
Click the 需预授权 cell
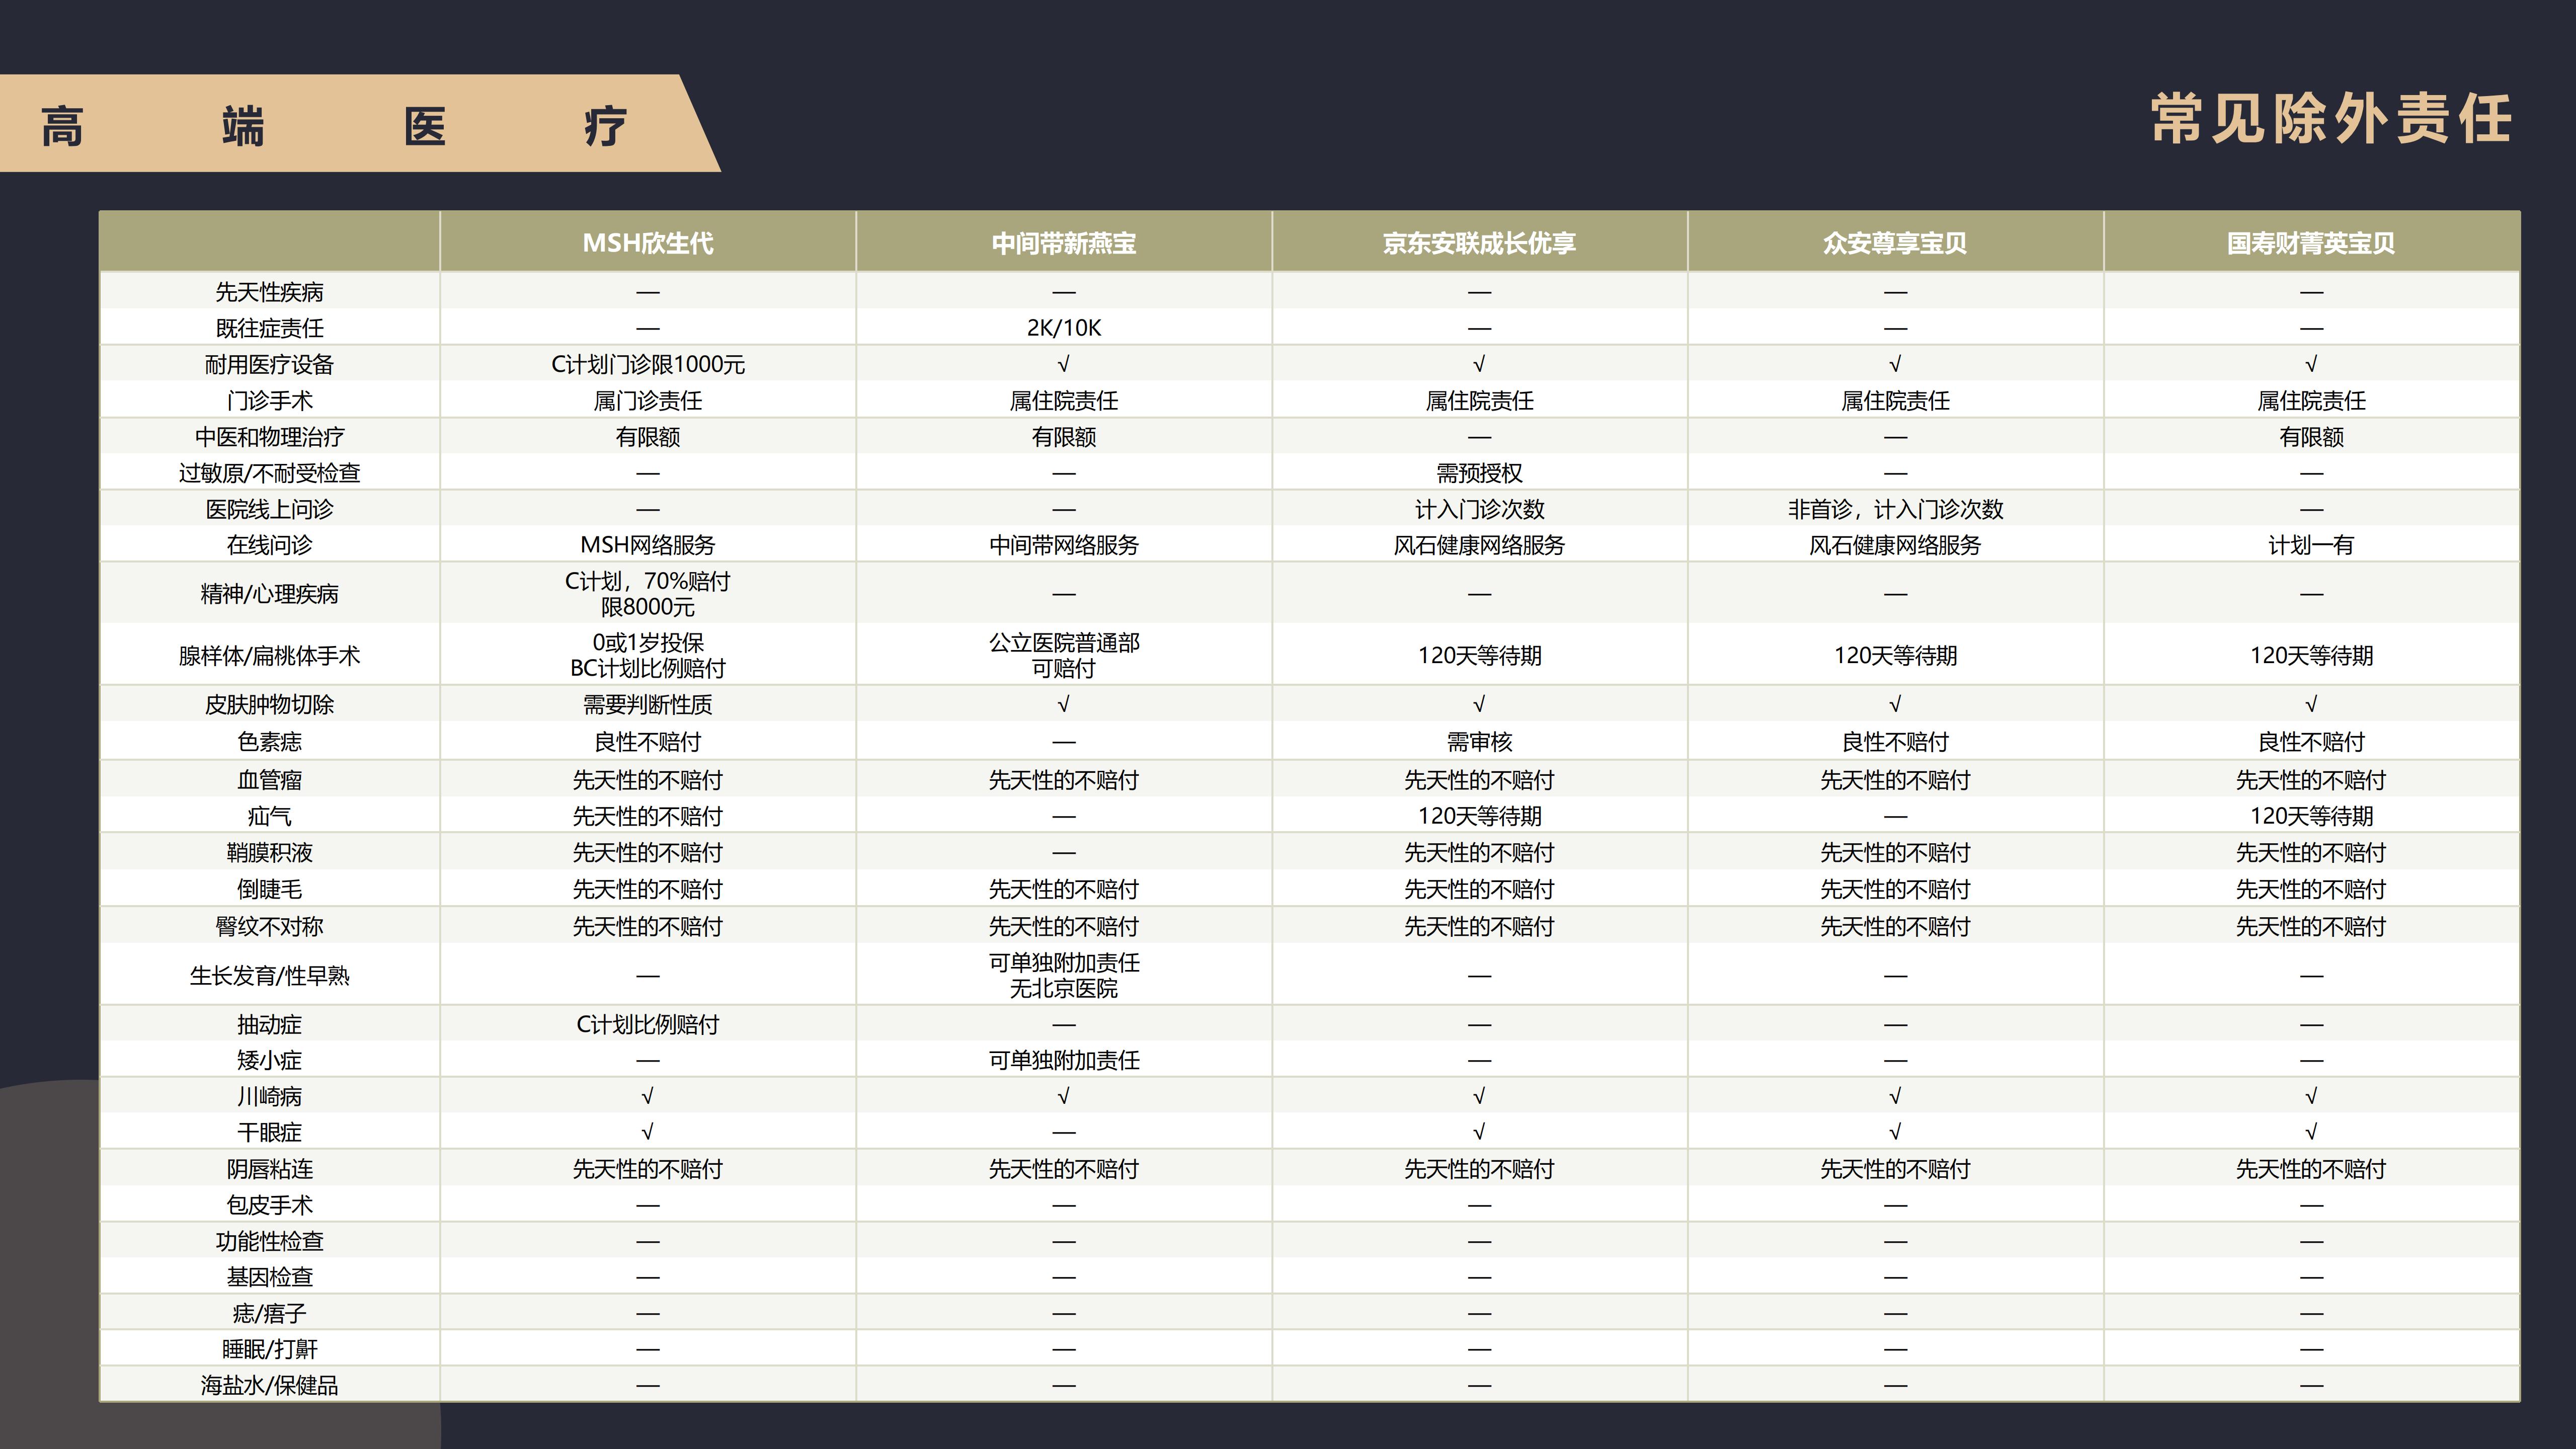[x=1479, y=473]
